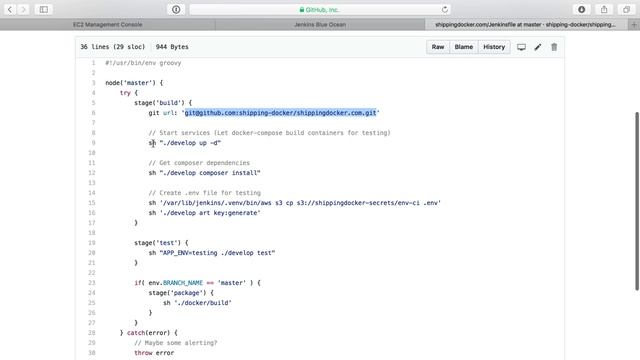Add a new tab
Viewport: 640px width, 360px height.
tap(634, 25)
